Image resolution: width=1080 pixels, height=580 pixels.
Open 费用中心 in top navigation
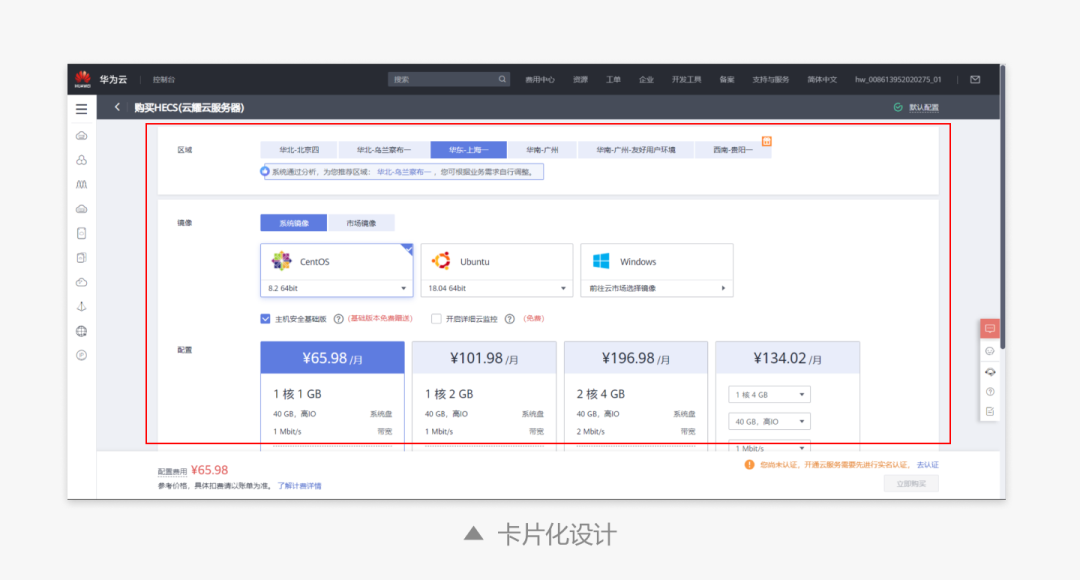point(539,79)
